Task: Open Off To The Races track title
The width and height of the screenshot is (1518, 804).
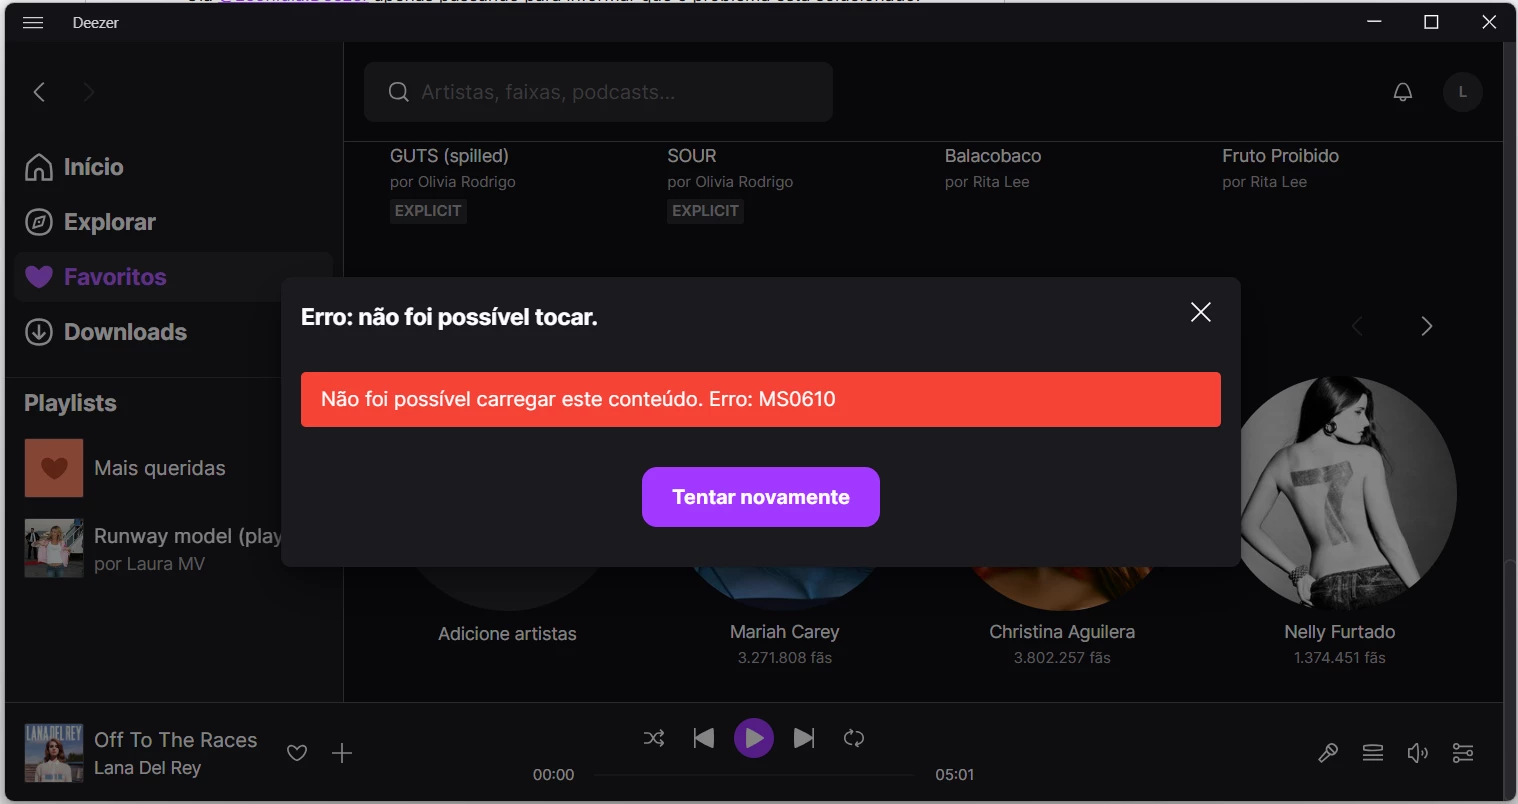Action: click(176, 740)
